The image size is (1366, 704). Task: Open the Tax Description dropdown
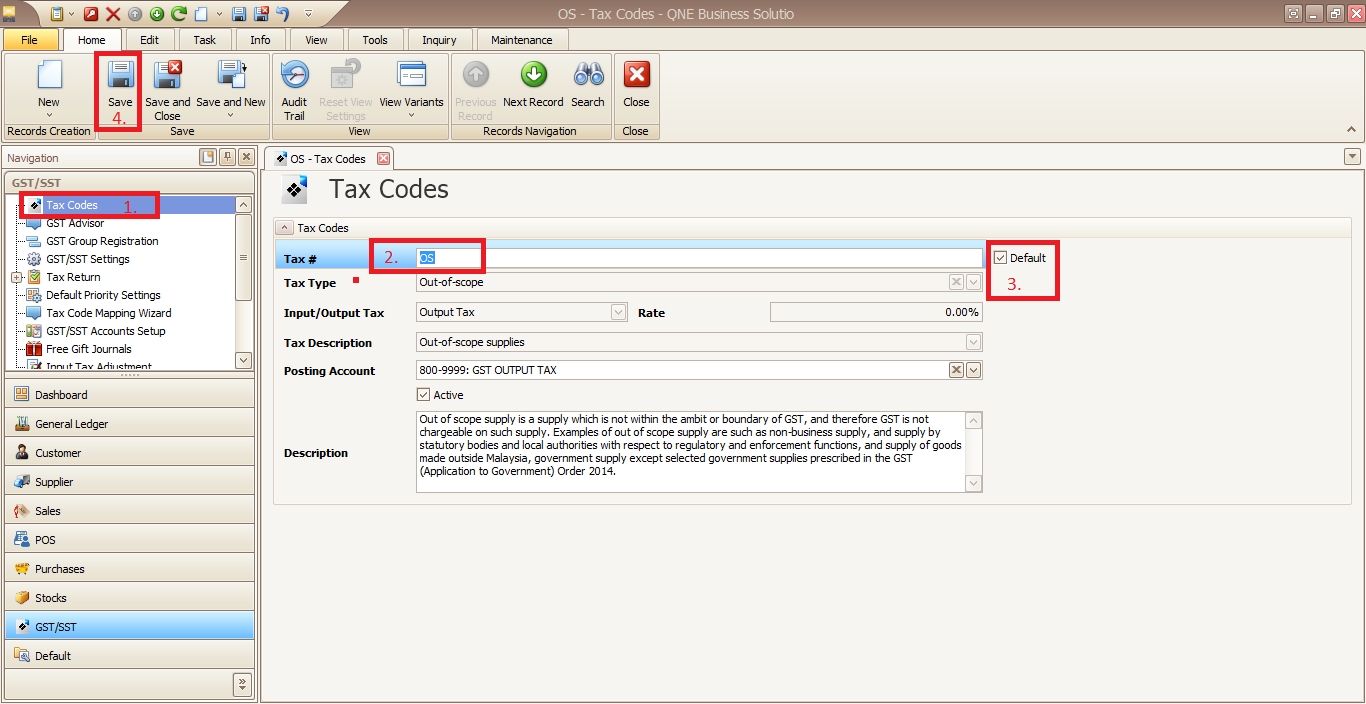tap(974, 343)
